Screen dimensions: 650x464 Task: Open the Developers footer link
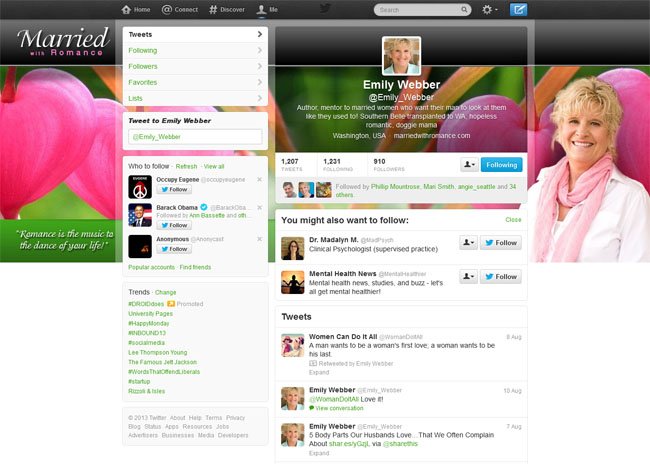(233, 435)
